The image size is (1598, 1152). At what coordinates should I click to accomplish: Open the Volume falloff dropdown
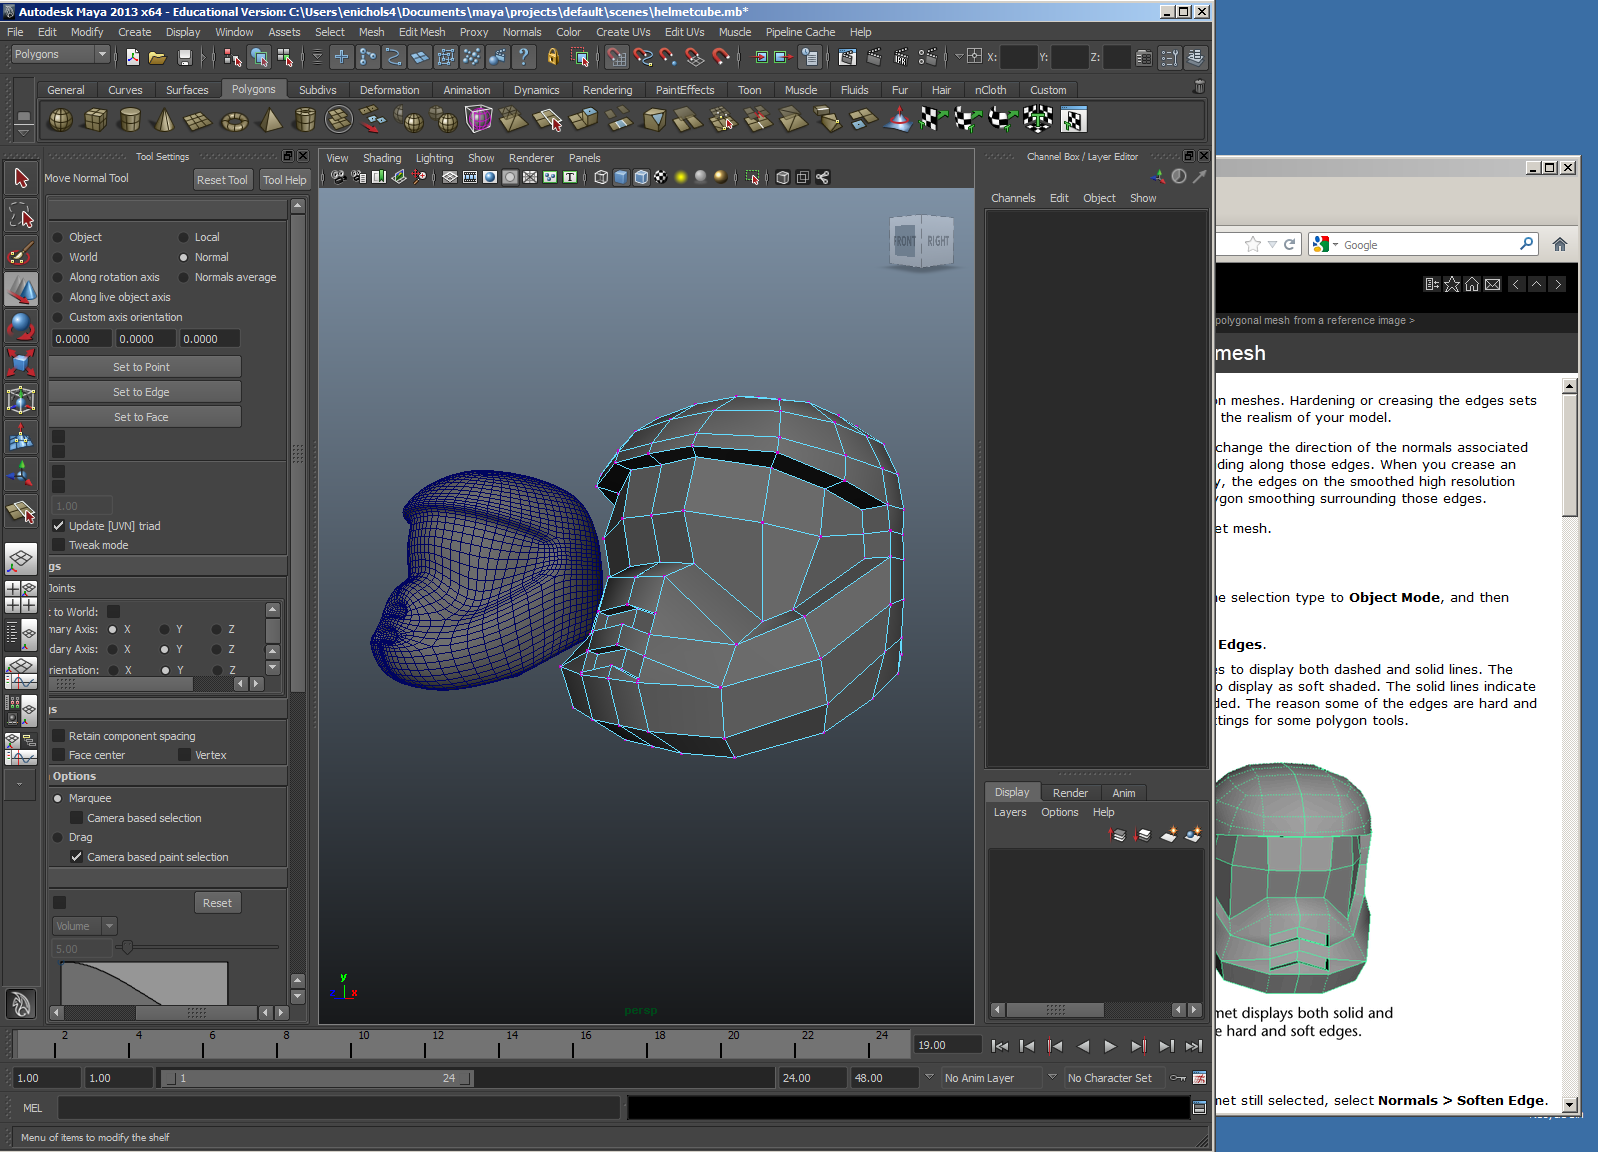85,926
